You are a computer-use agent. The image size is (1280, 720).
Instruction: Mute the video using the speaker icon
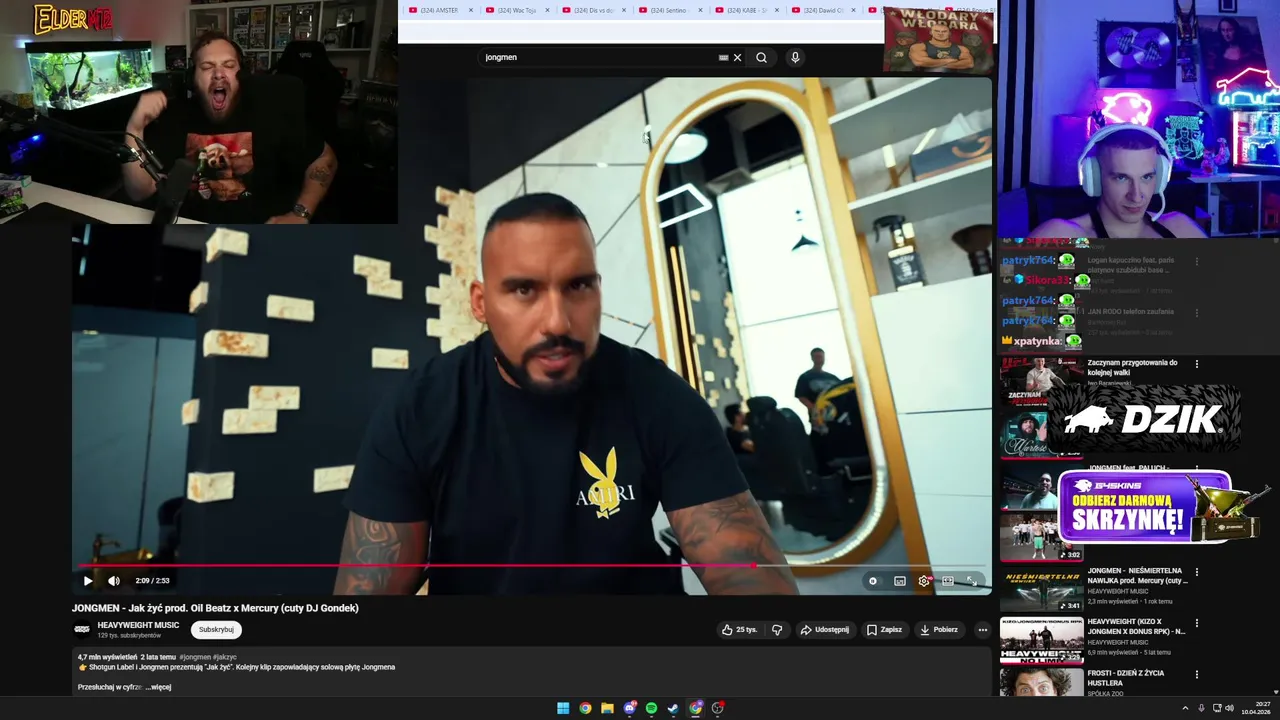(x=114, y=581)
